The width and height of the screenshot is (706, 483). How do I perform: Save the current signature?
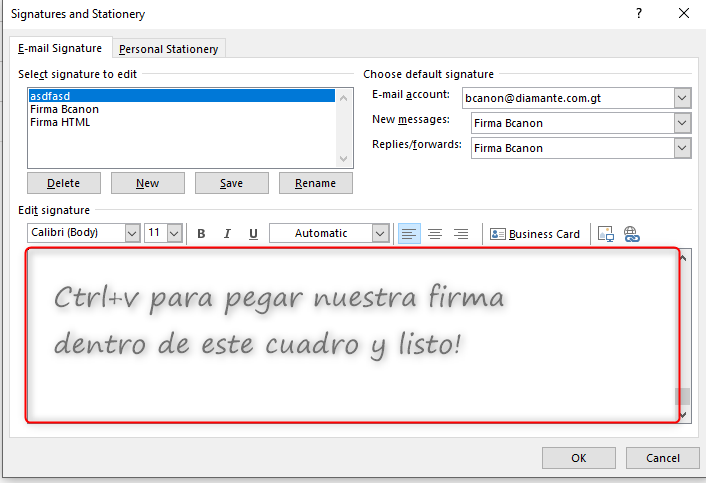[231, 183]
